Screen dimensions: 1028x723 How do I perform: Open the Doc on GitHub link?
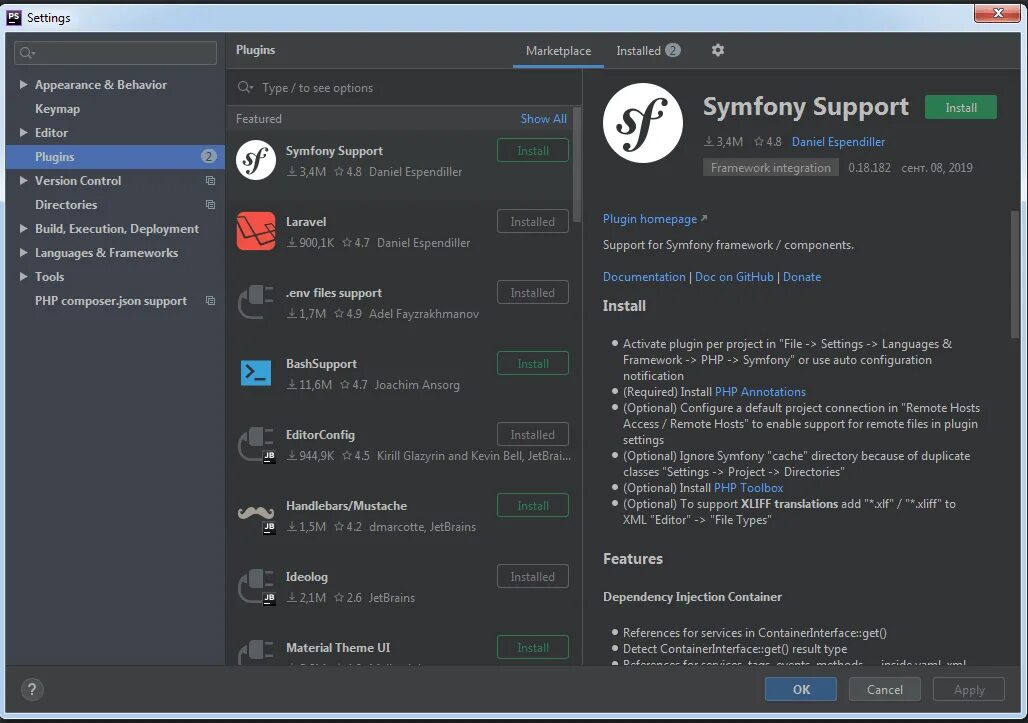(x=734, y=277)
